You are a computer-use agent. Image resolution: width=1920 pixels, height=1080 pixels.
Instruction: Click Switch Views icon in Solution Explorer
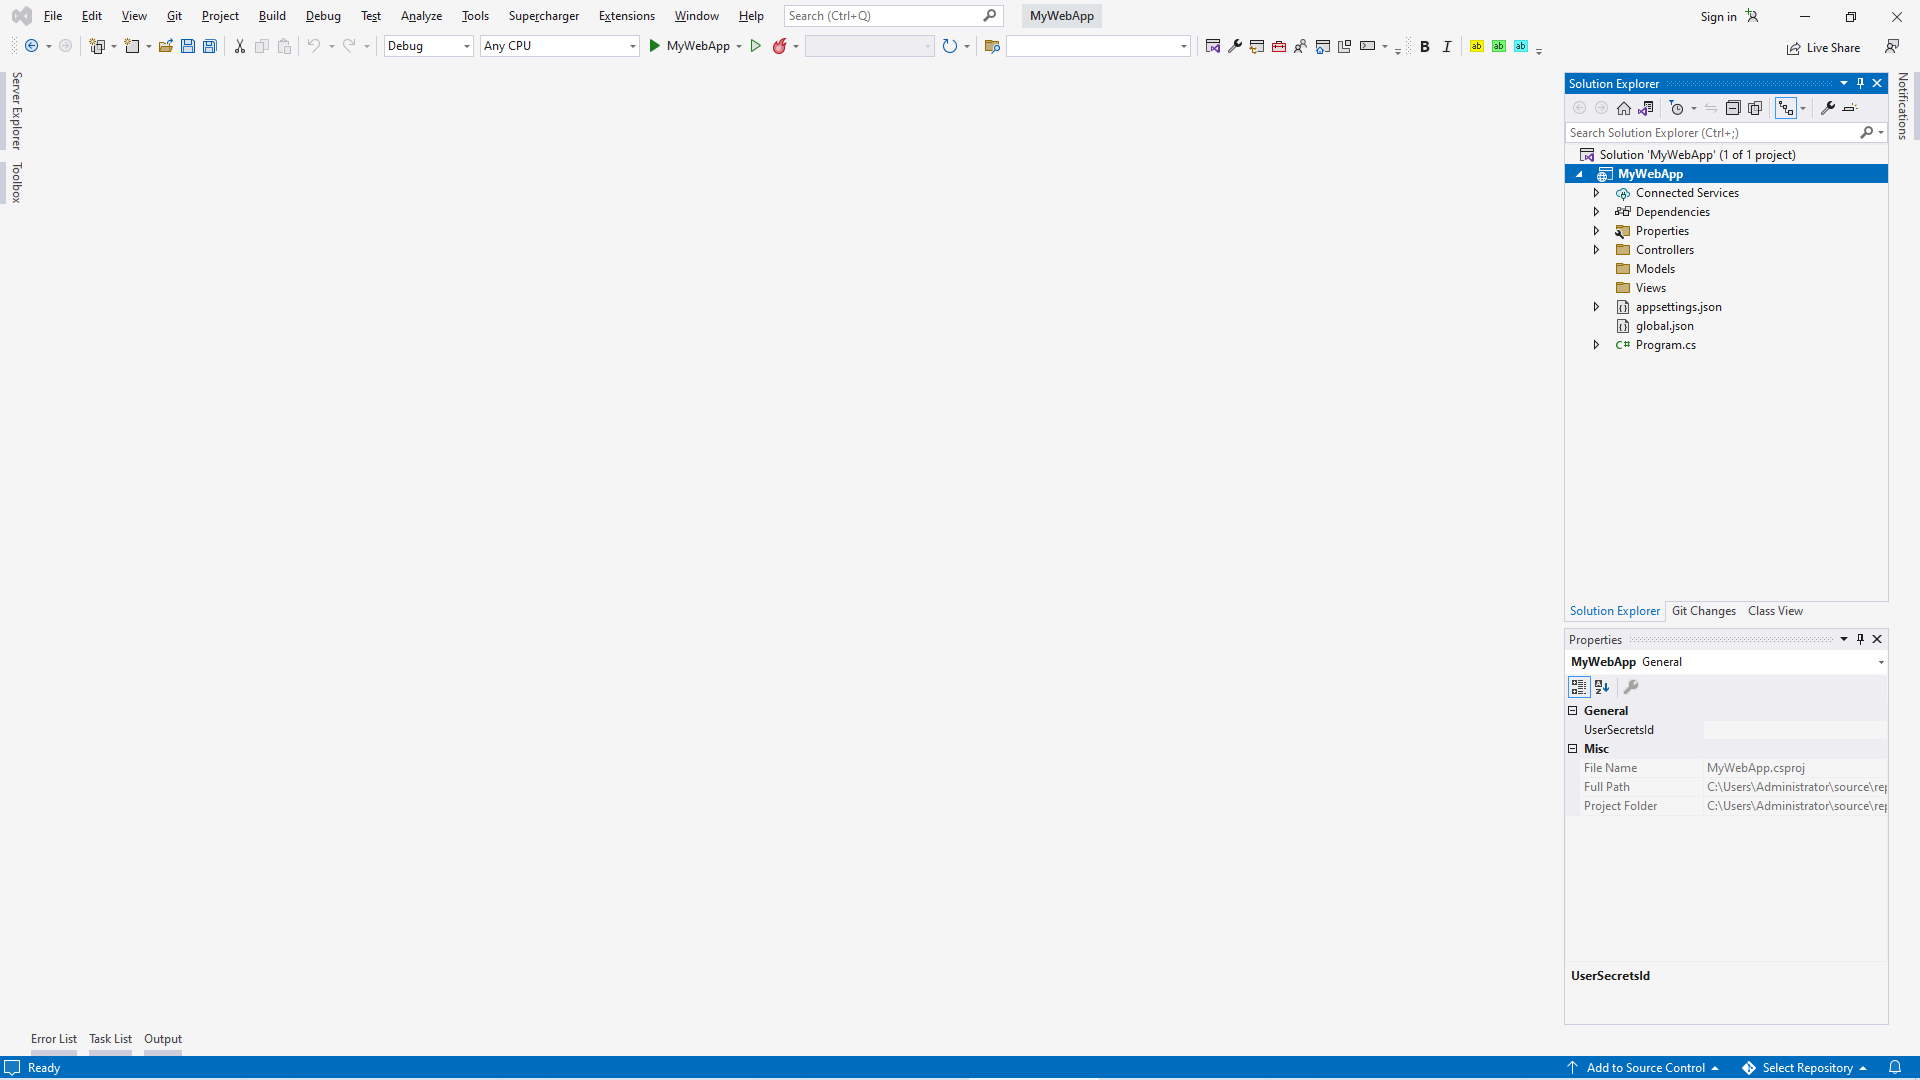pyautogui.click(x=1646, y=108)
